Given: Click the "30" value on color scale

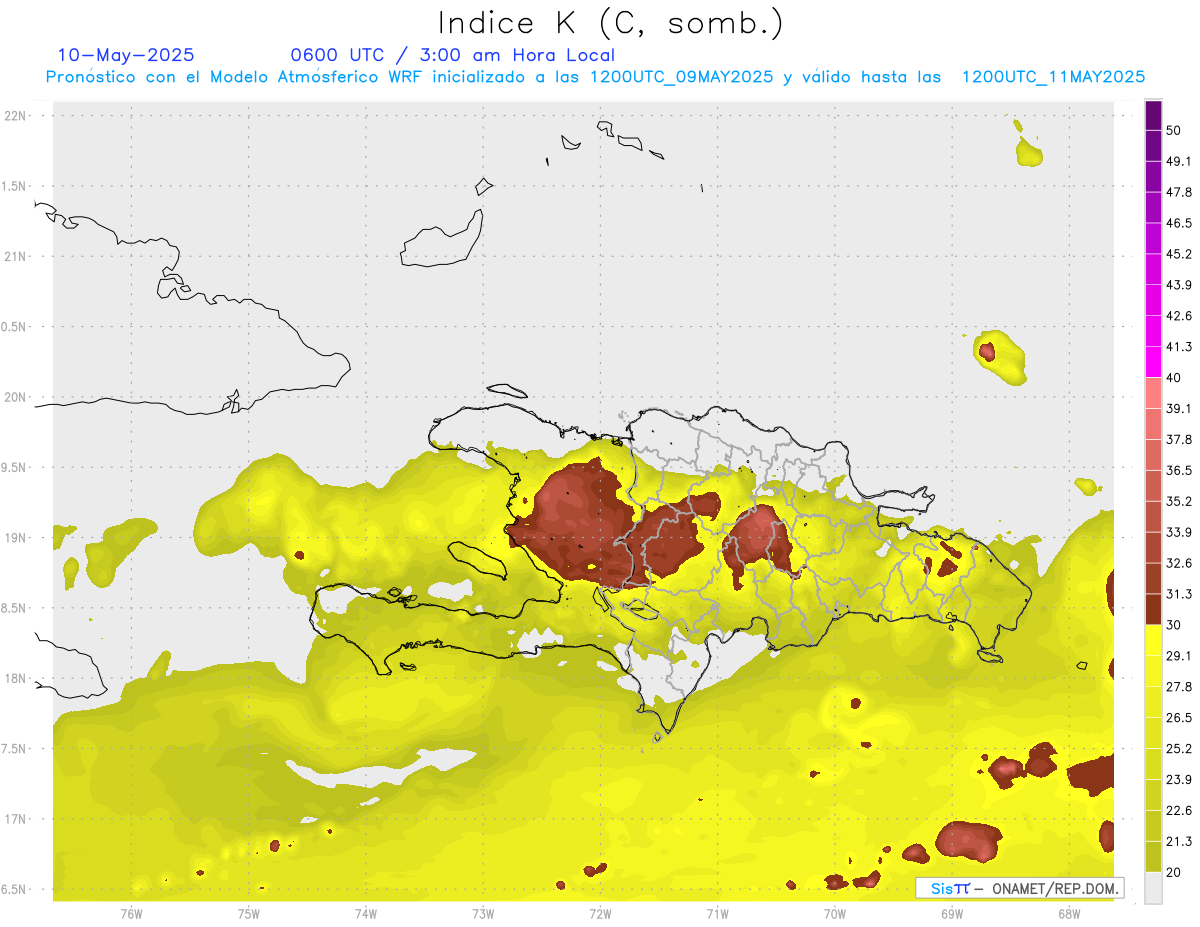Looking at the screenshot, I should (x=1174, y=625).
